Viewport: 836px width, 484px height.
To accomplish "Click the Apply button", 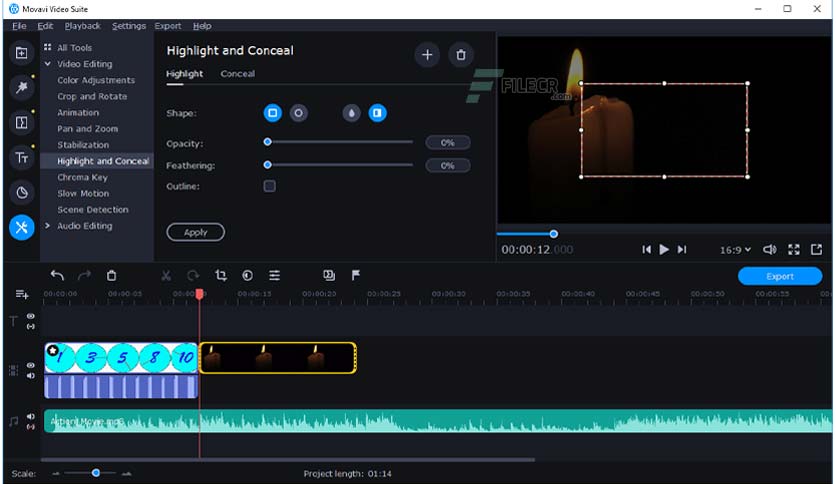I will pyautogui.click(x=196, y=232).
